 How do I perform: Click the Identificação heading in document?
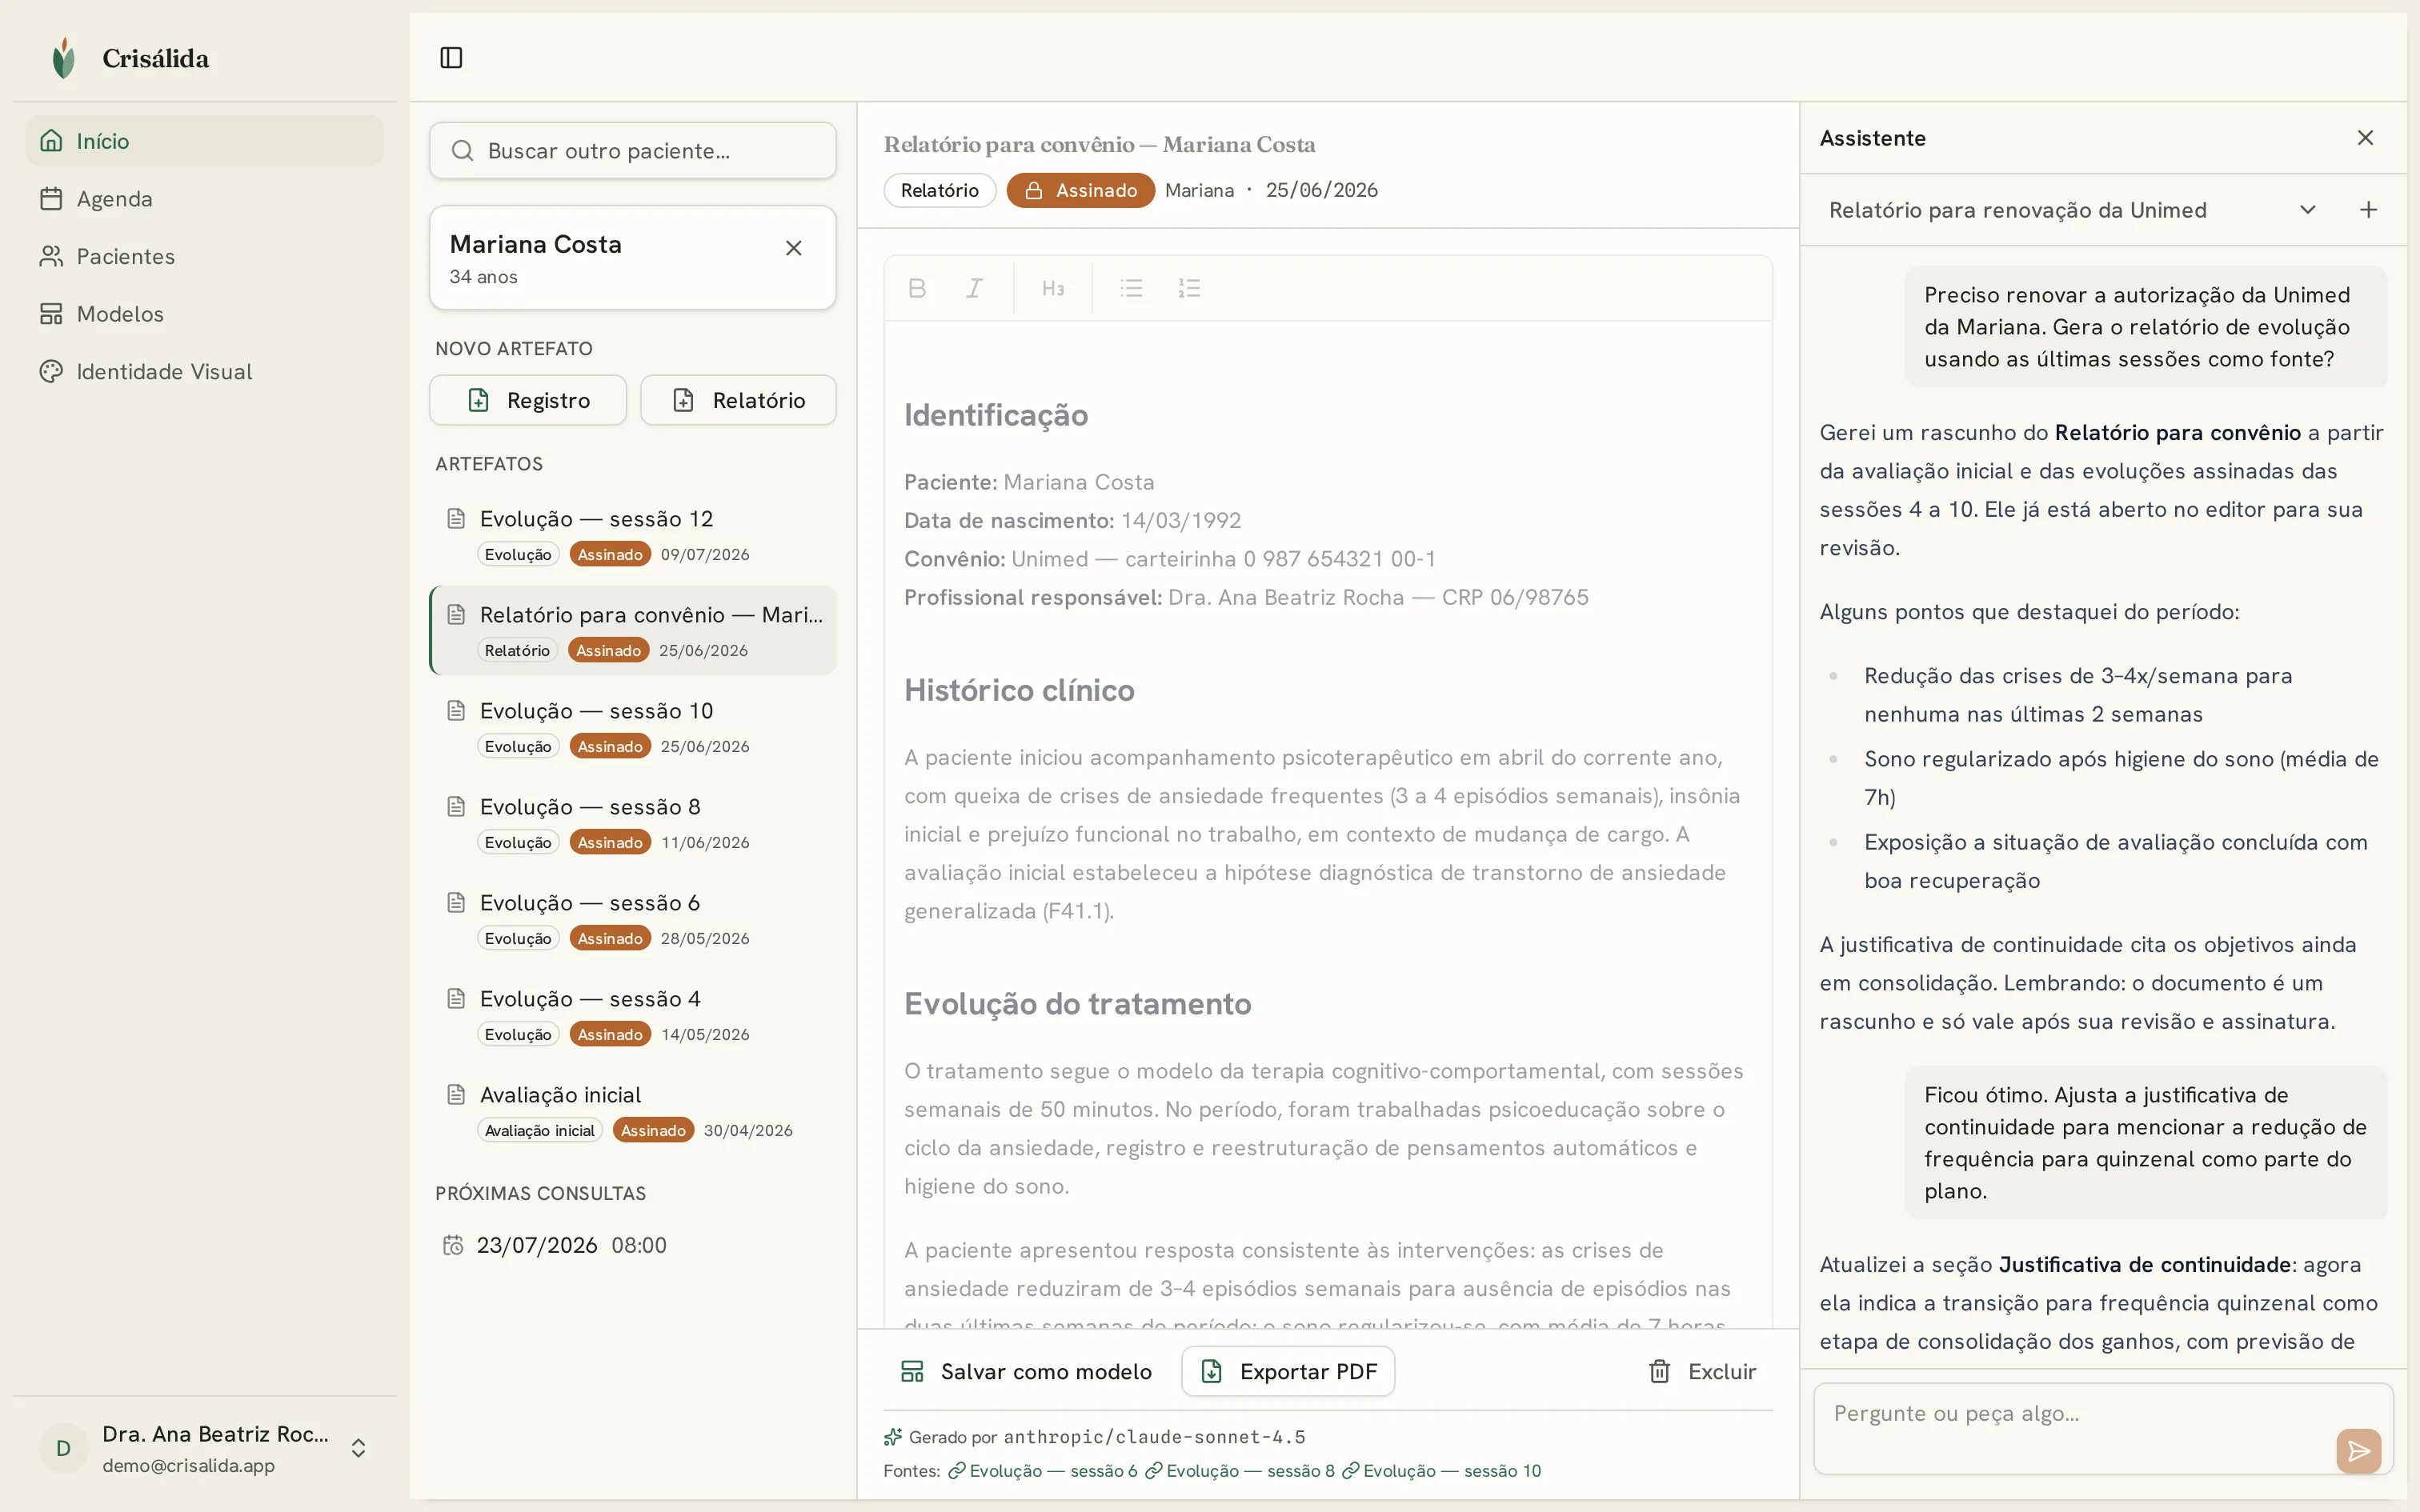pos(996,415)
